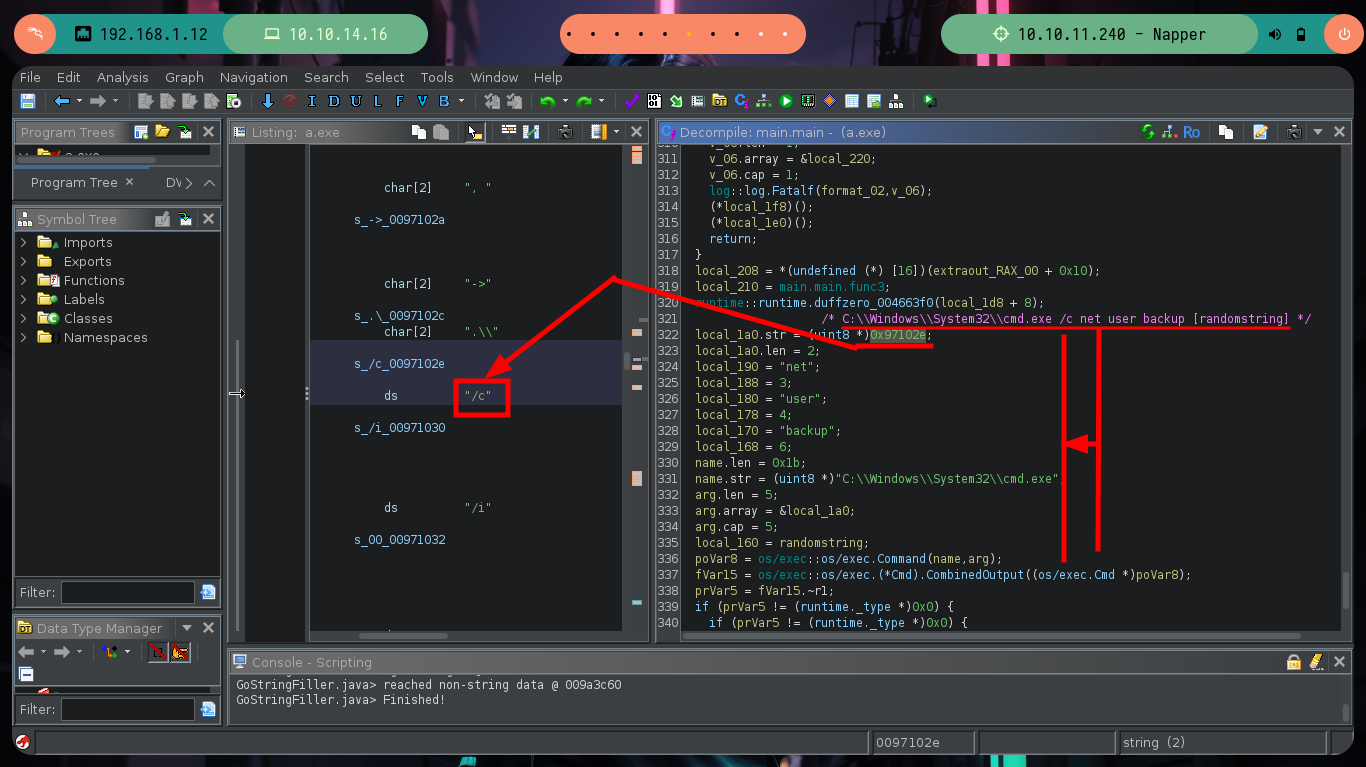Go back to previous location arrow
Image resolution: width=1366 pixels, height=767 pixels.
(61, 101)
